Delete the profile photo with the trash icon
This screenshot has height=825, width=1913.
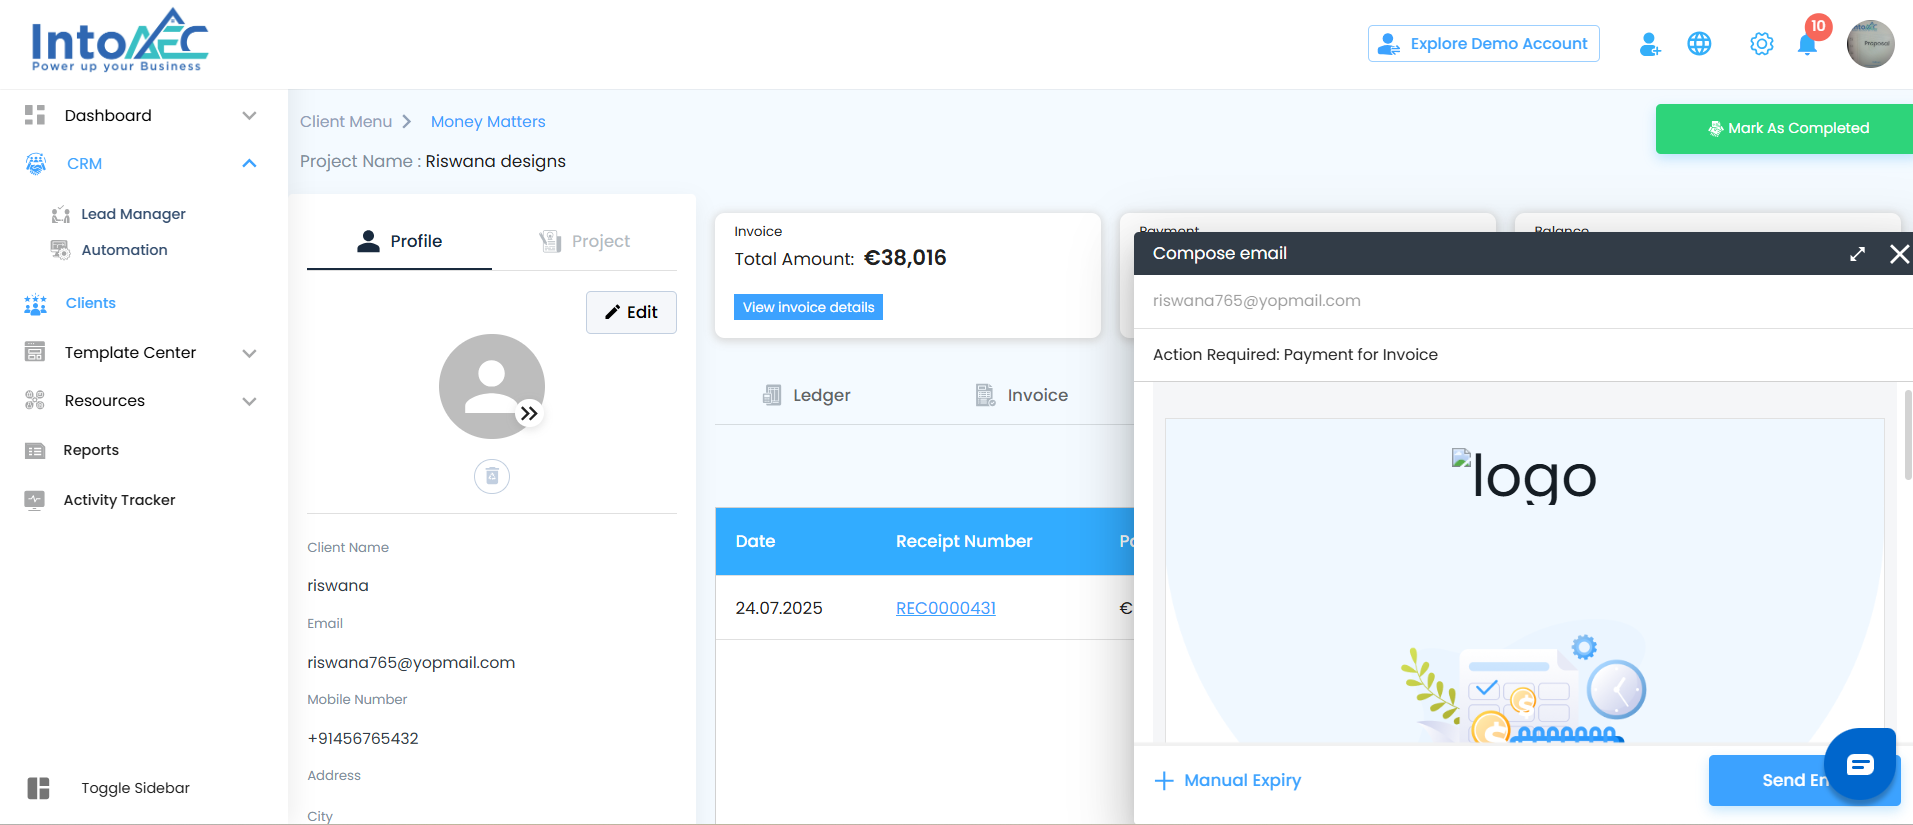coord(492,476)
